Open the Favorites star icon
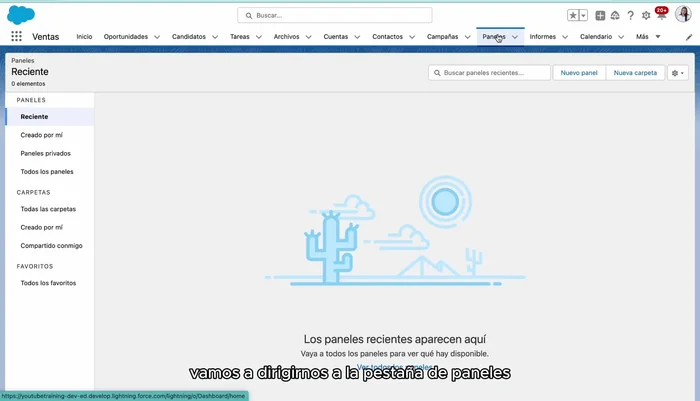The height and width of the screenshot is (401, 700). click(573, 15)
